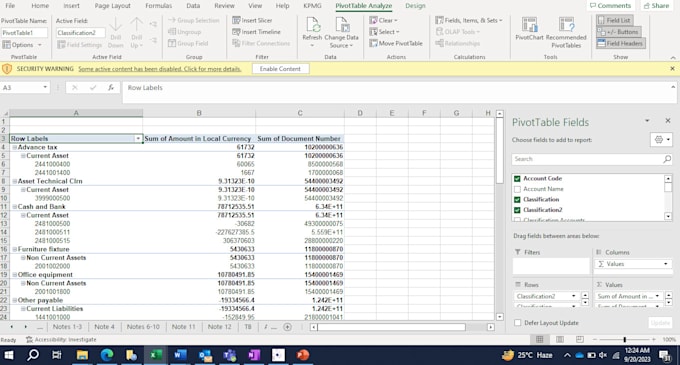
Task: Click the search magnifier in field list
Action: (x=667, y=159)
